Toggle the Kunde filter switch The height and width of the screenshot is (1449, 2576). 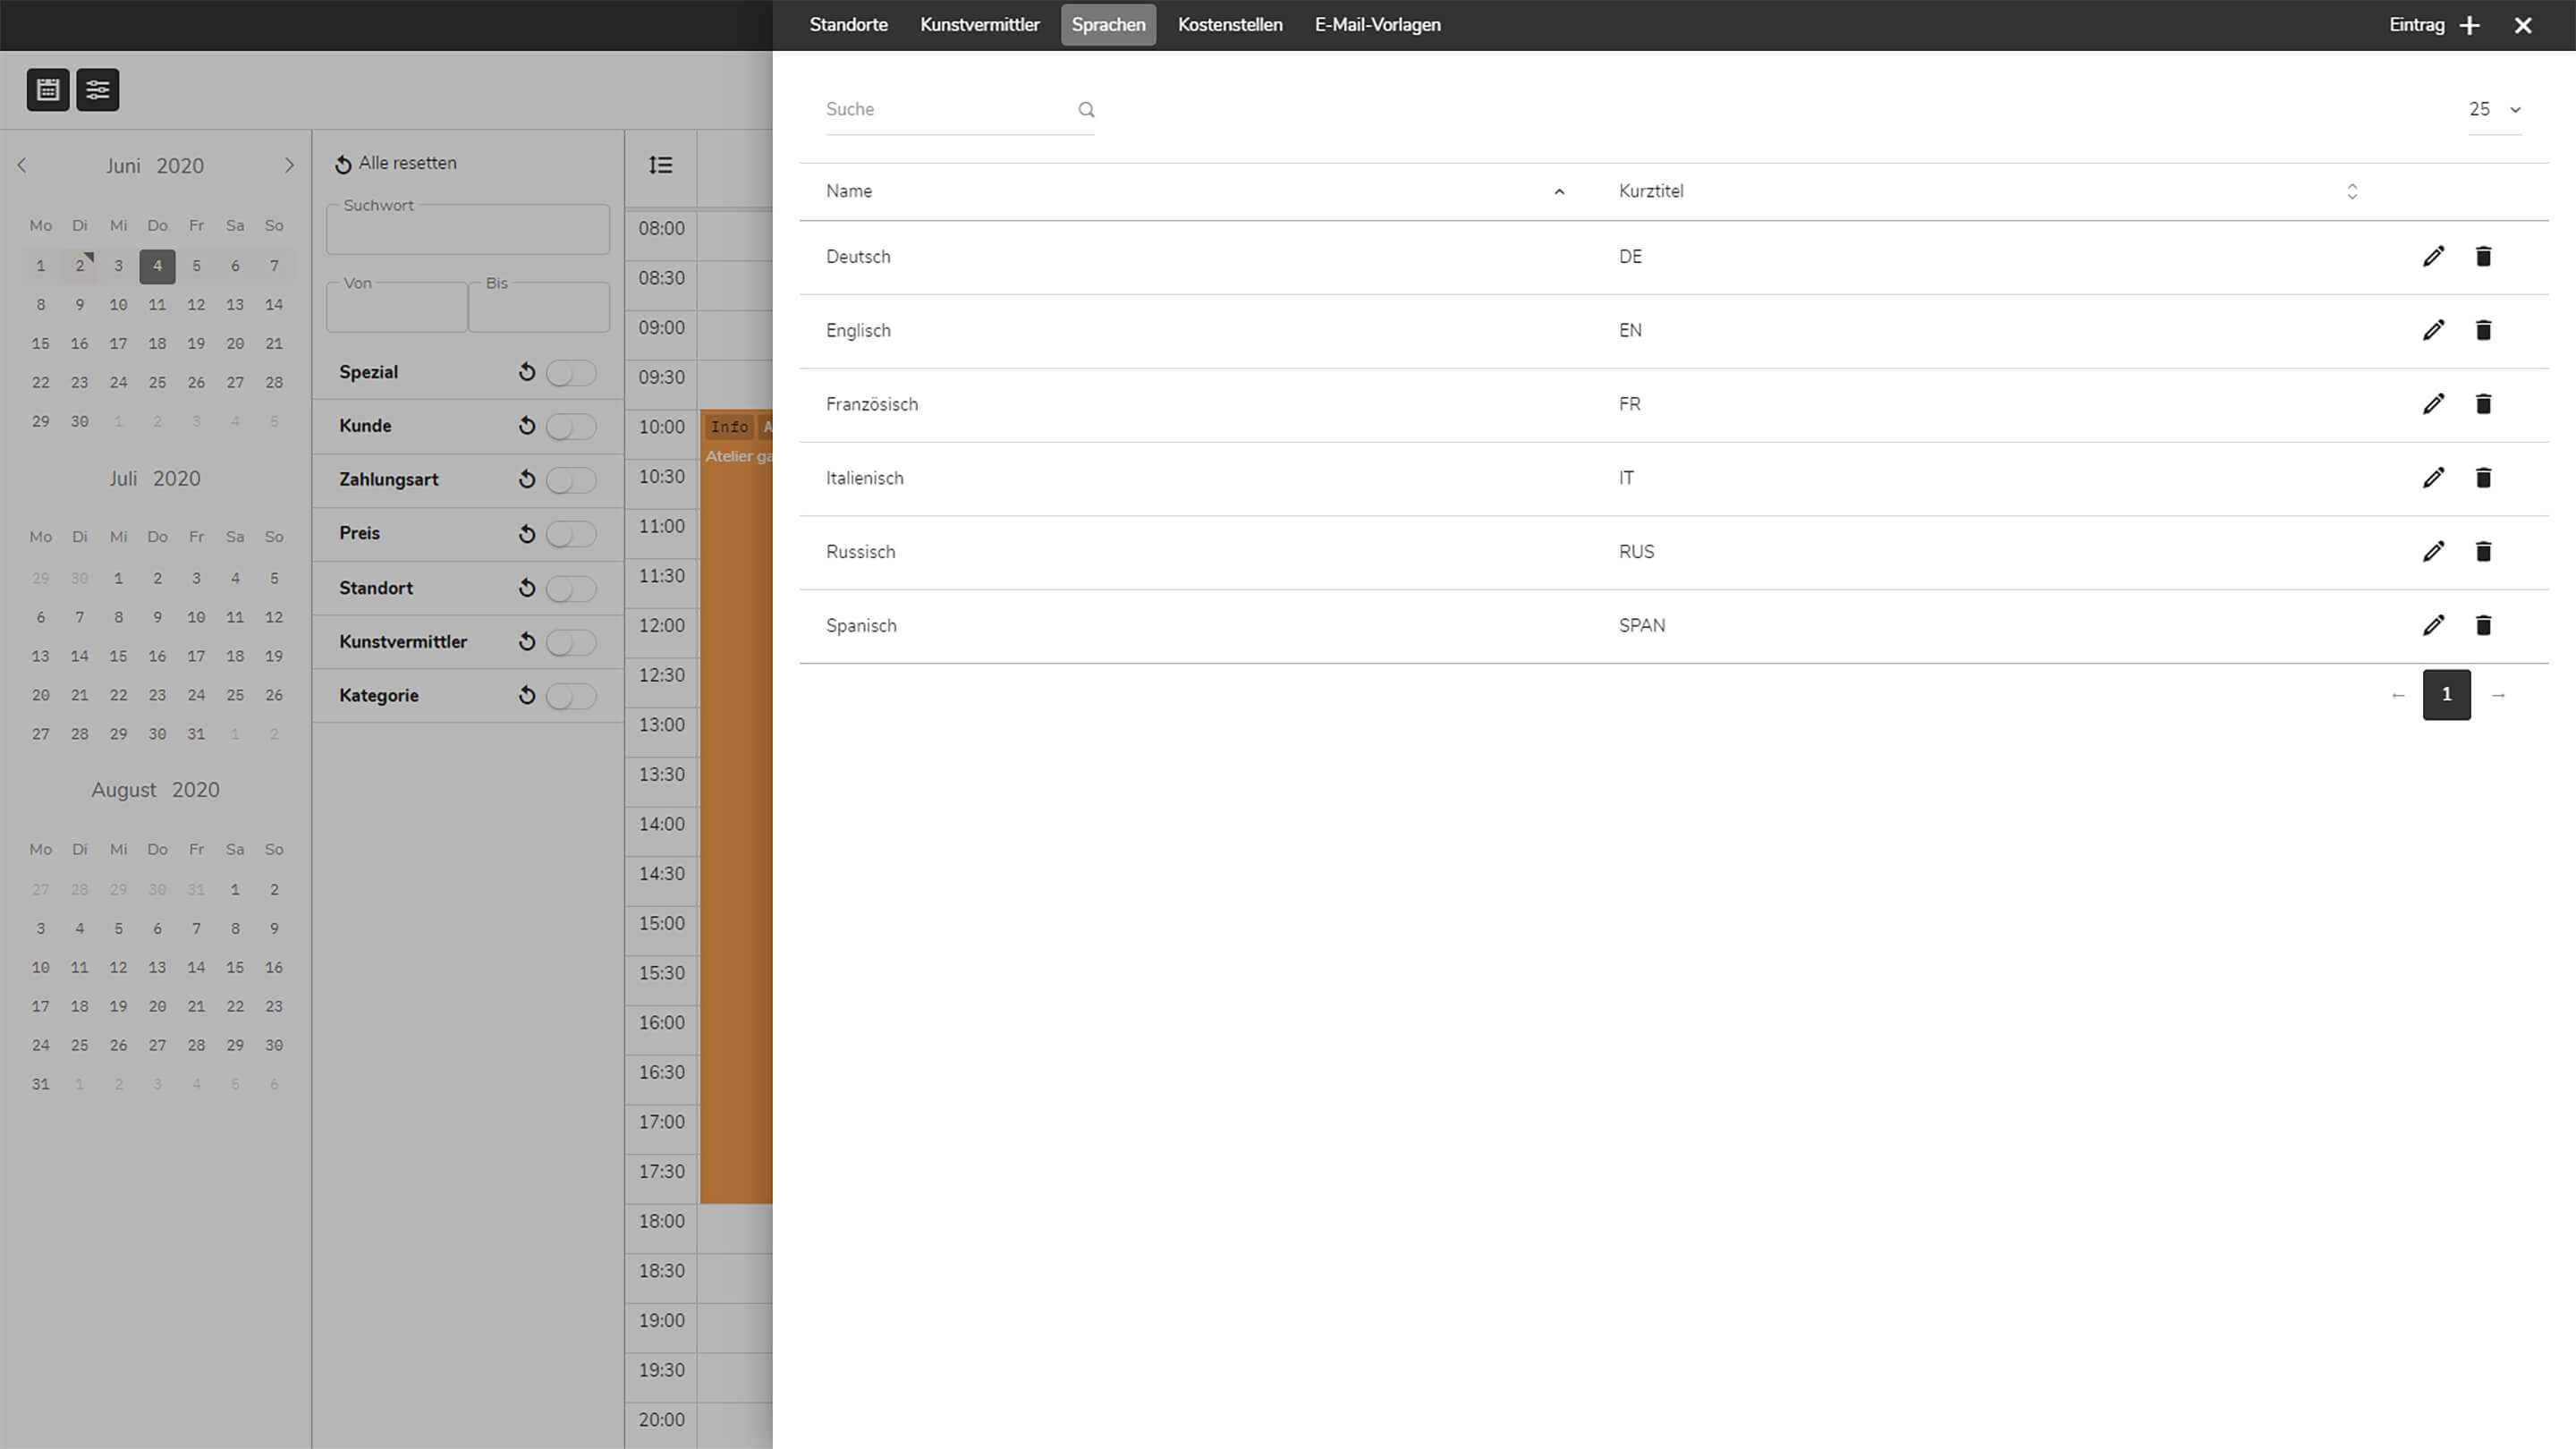point(571,427)
